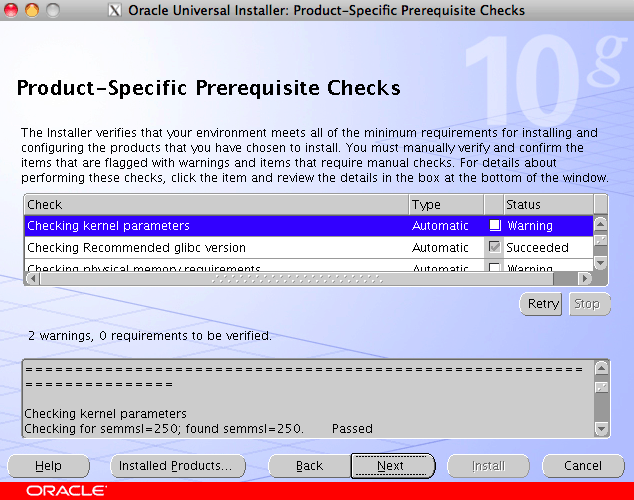Click the Check column header
Screen dimensions: 634x500
point(215,204)
